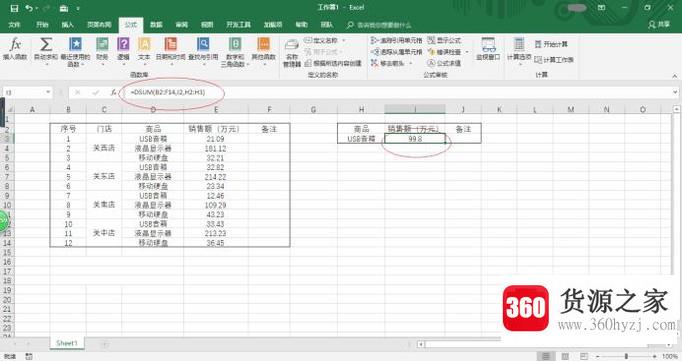Open the Math & Trig (数学和三角函数) dropdown

point(235,52)
